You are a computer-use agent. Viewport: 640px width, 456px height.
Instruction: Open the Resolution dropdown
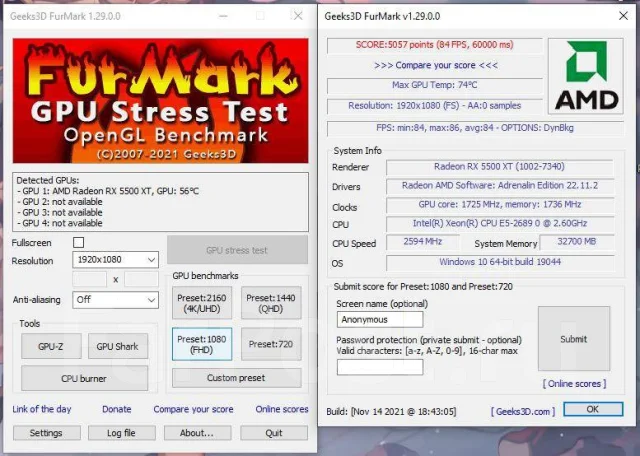click(x=116, y=260)
